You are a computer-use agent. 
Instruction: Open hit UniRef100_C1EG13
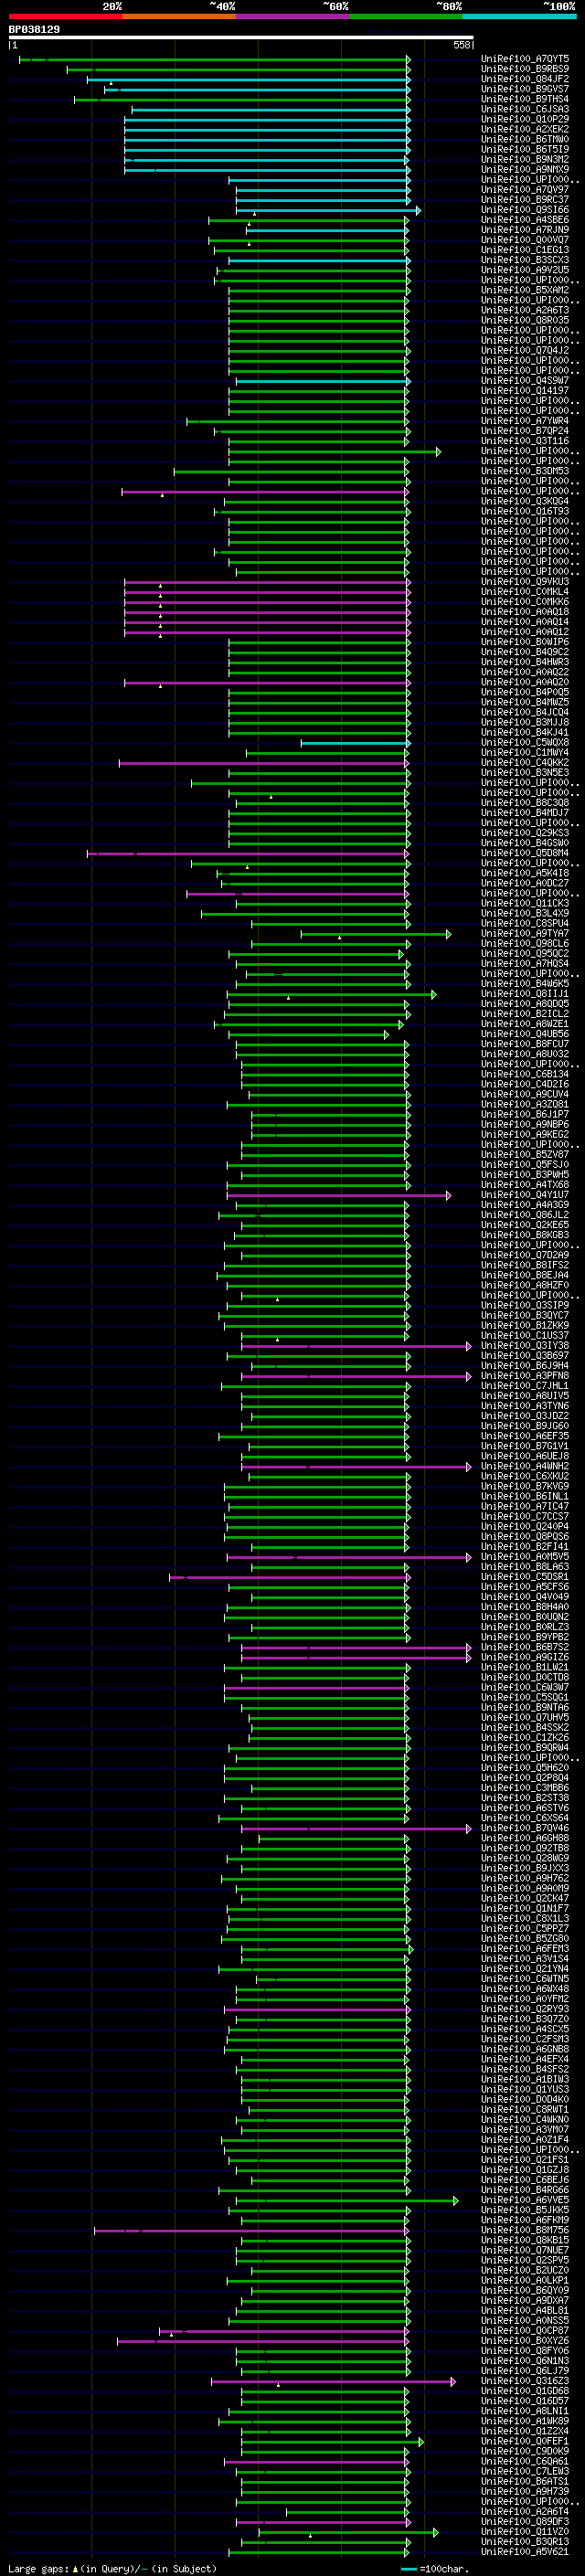pos(525,250)
